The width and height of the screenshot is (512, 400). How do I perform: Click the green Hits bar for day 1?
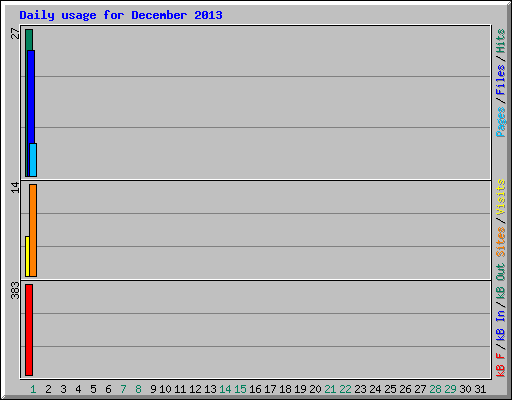tap(28, 103)
